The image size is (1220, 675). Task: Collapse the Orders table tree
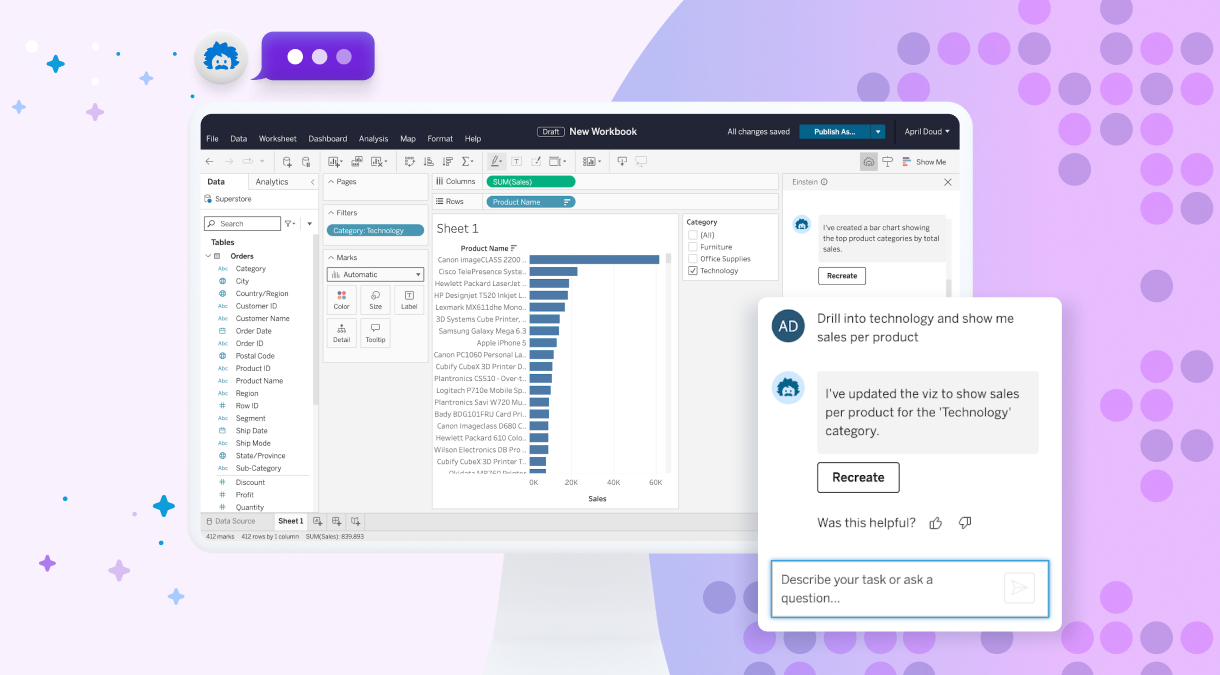click(208, 256)
